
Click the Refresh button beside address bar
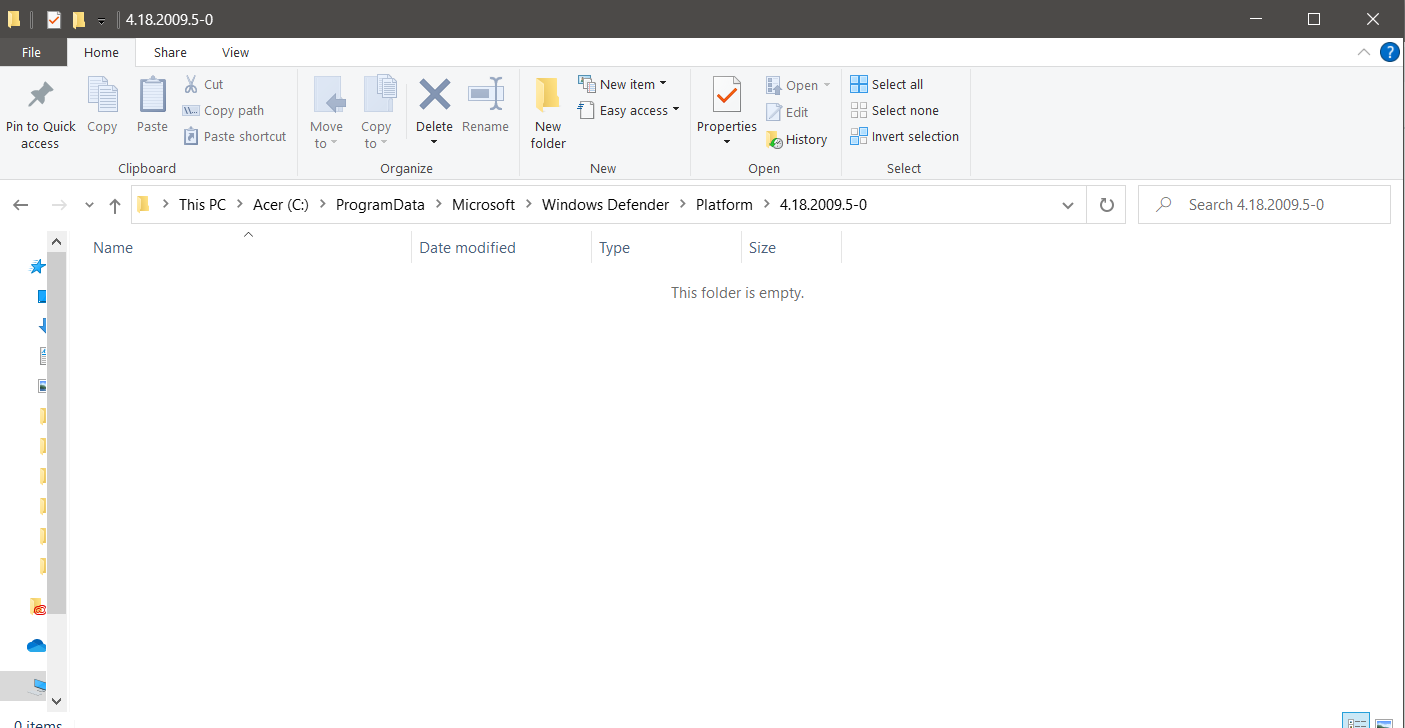tap(1106, 205)
